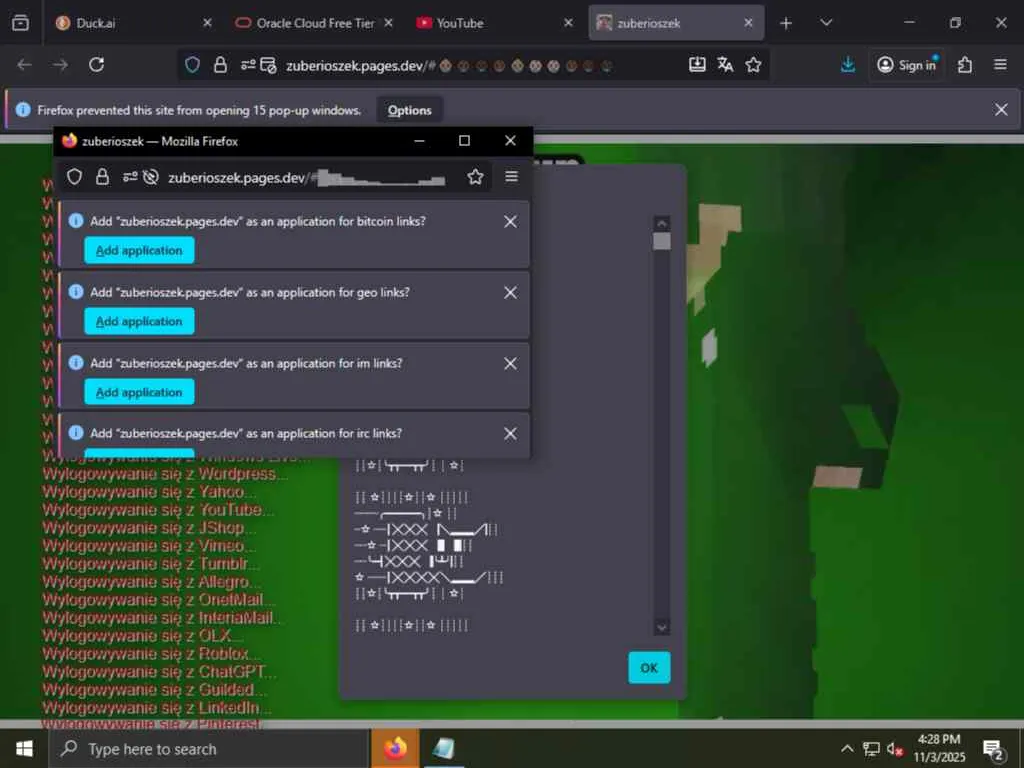Viewport: 1024px width, 768px height.
Task: Switch to the YouTube tab
Action: coord(494,23)
